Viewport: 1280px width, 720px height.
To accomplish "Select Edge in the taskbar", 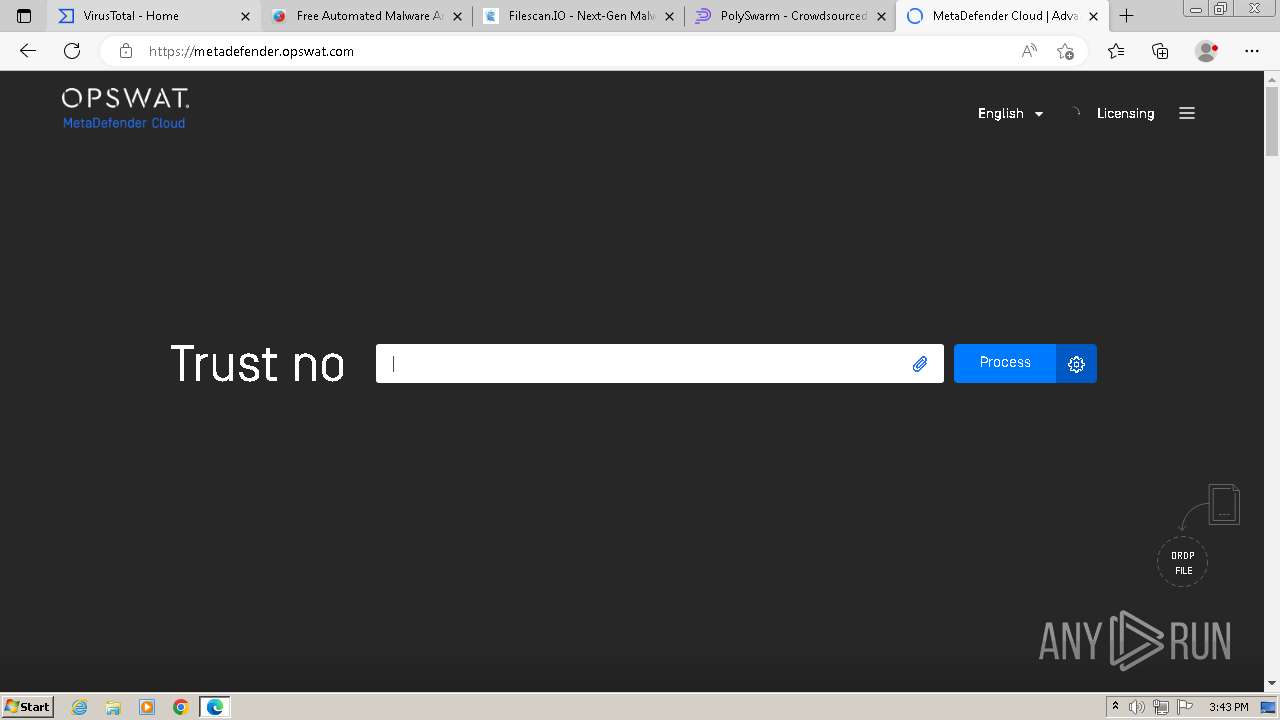I will (215, 707).
